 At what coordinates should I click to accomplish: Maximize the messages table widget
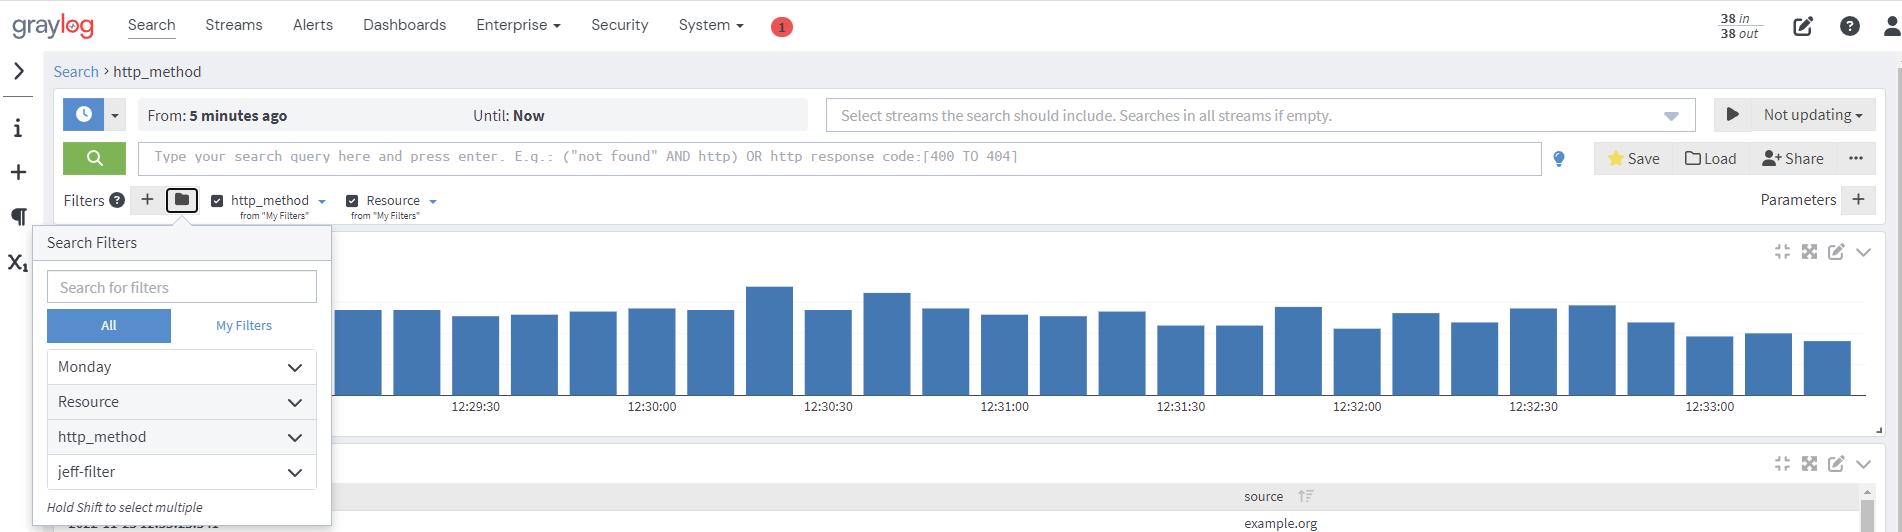point(1809,464)
